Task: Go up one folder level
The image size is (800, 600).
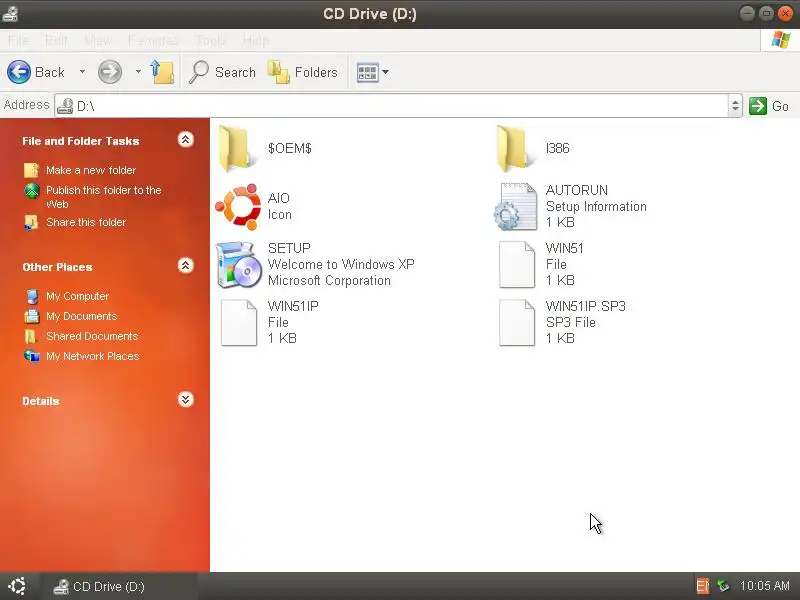Action: click(x=162, y=72)
